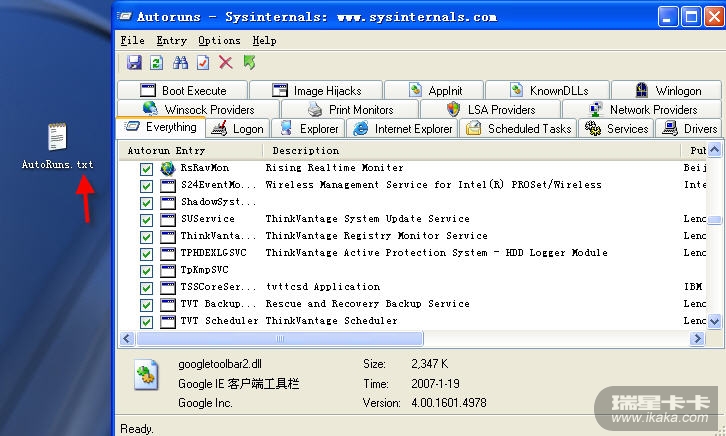This screenshot has width=726, height=436.
Task: Open the Help menu
Action: pos(264,41)
